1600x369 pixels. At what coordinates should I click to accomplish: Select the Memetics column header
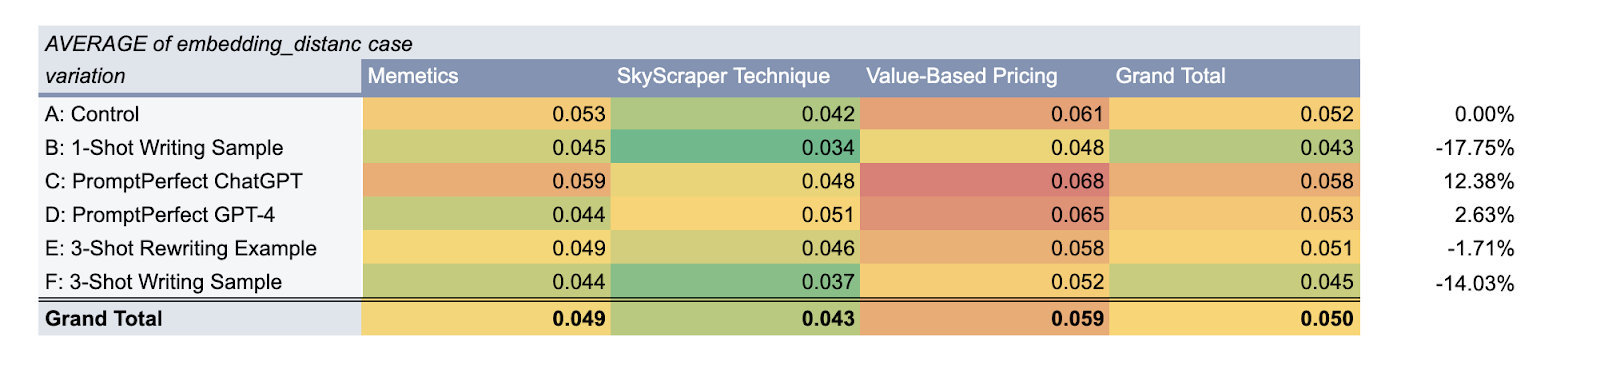[485, 77]
